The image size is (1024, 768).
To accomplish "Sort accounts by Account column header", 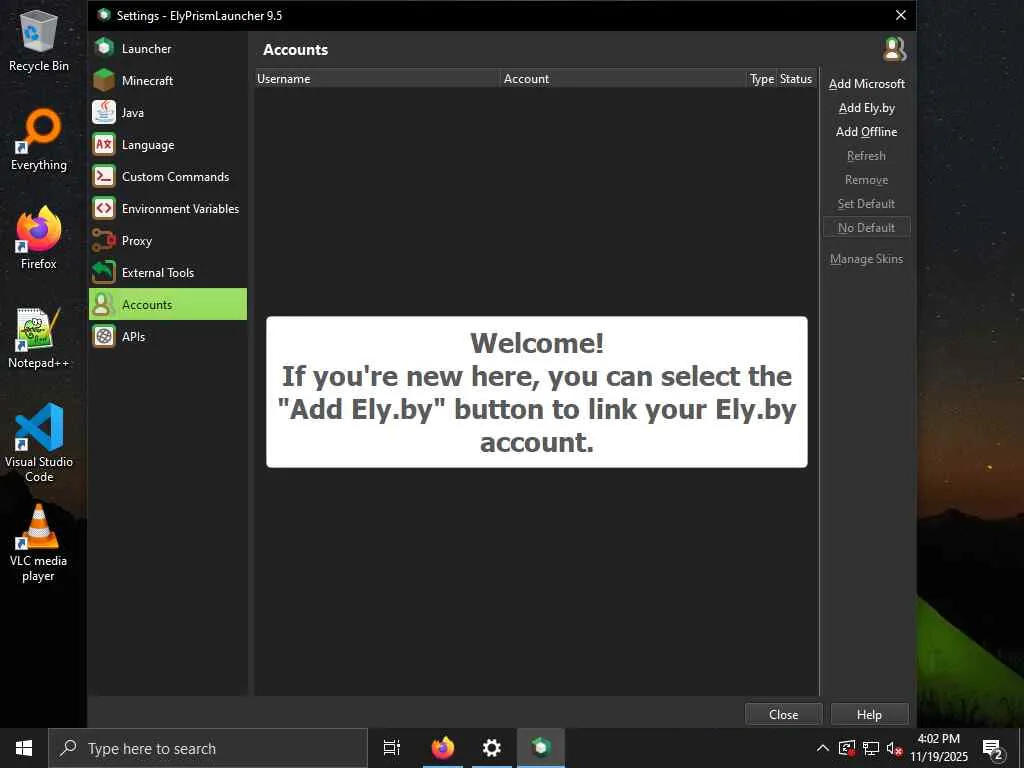I will point(624,78).
